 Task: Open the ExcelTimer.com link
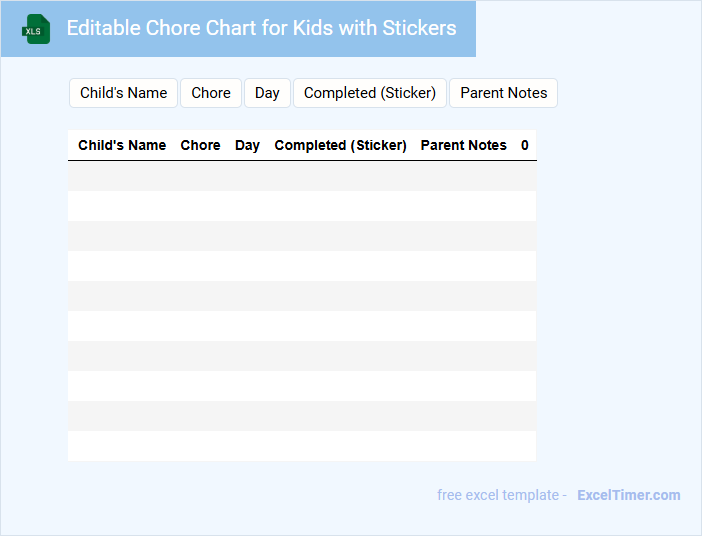tap(628, 495)
